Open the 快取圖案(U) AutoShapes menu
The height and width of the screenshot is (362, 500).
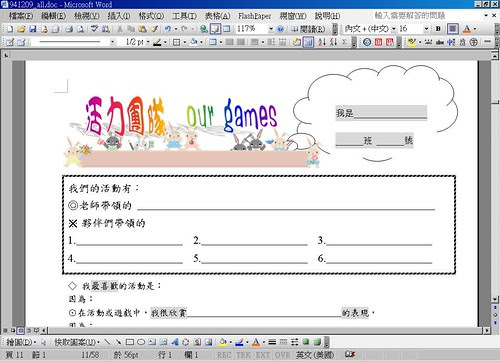(x=77, y=342)
